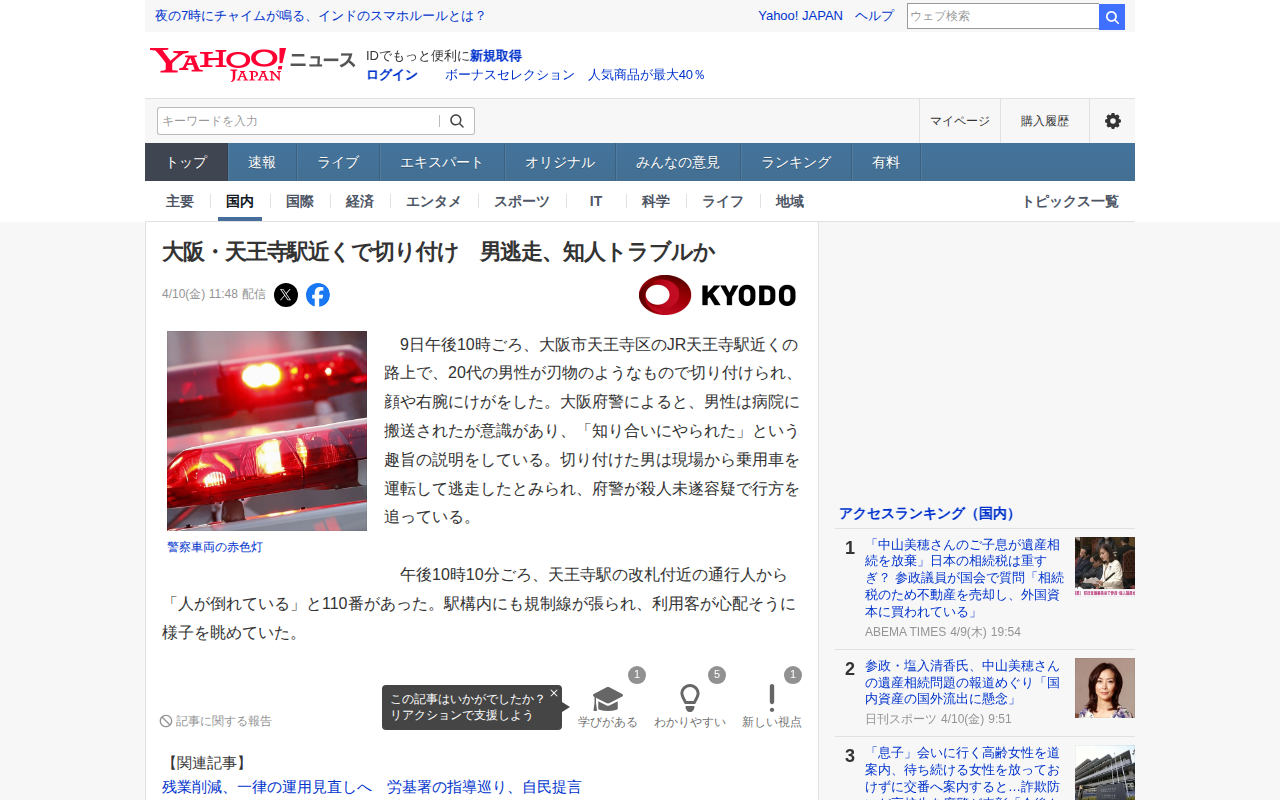Focus the ウェブ検索 input field
The image size is (1280, 800).
1003,17
